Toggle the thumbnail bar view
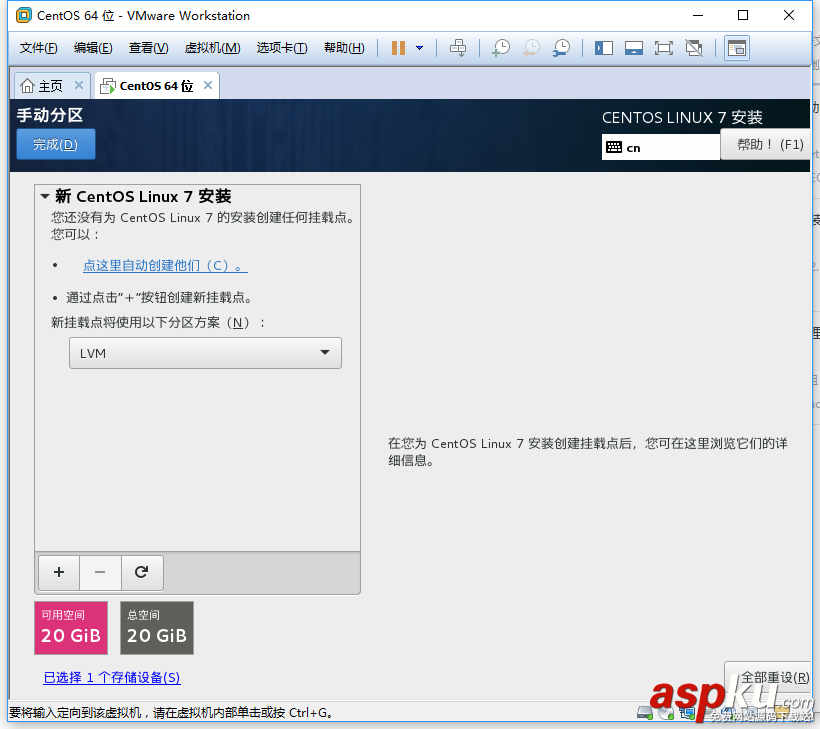This screenshot has height=729, width=820. (x=634, y=48)
